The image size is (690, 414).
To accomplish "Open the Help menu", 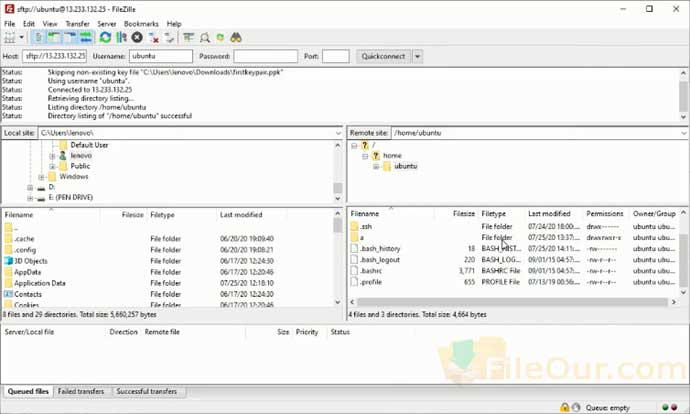I will [x=174, y=24].
